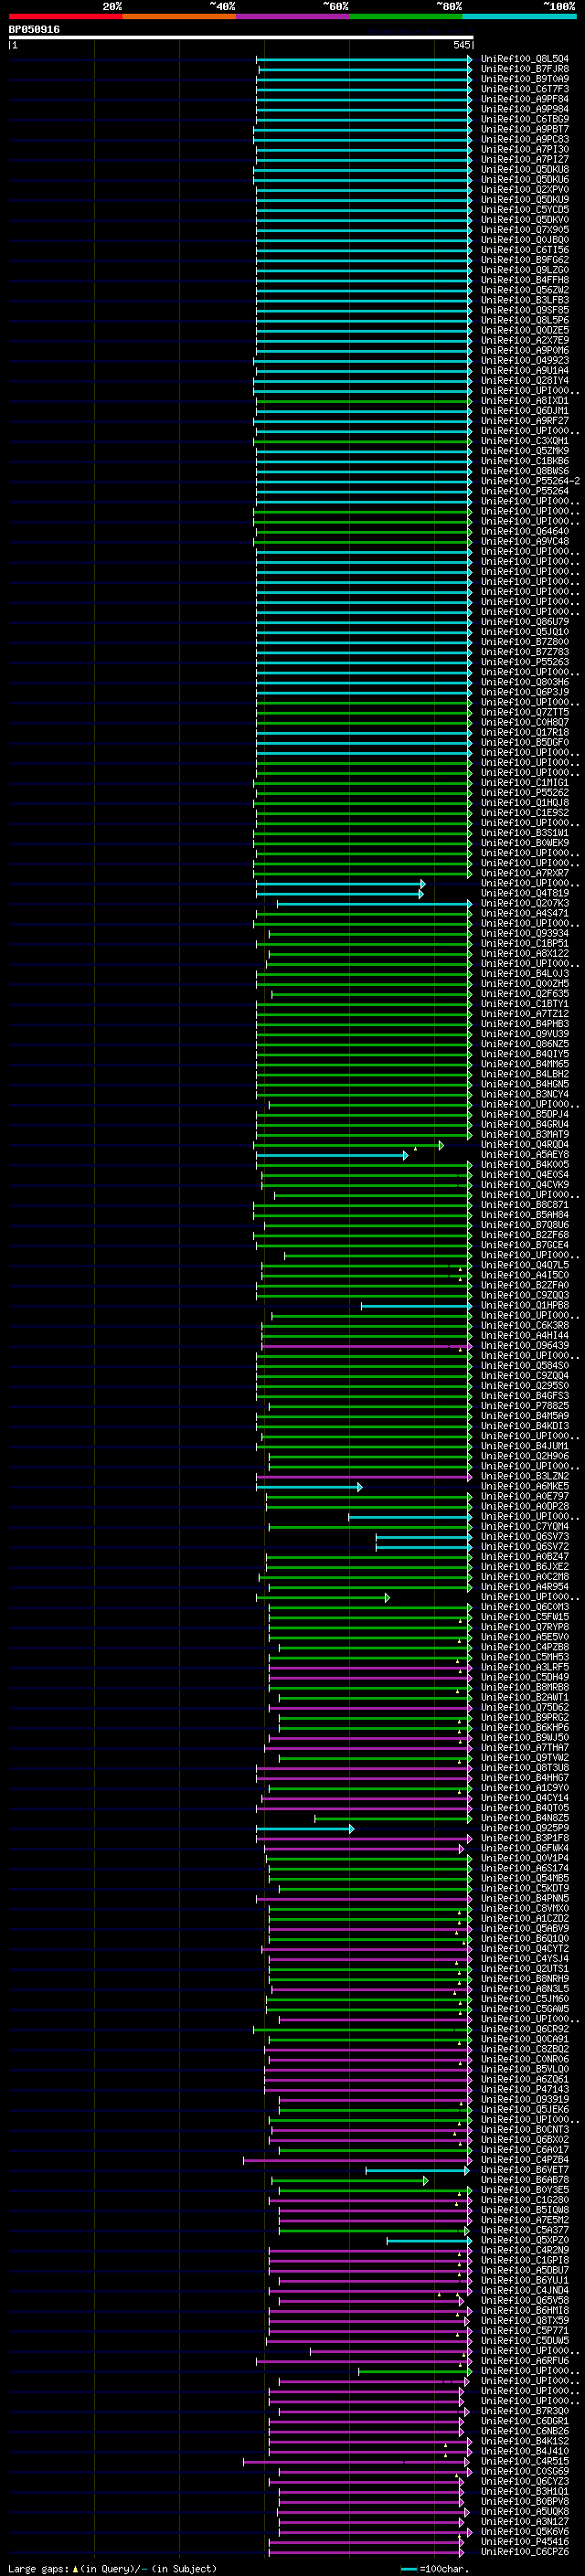Click label UniRef100_Q93934
The image size is (585, 2576).
(524, 934)
